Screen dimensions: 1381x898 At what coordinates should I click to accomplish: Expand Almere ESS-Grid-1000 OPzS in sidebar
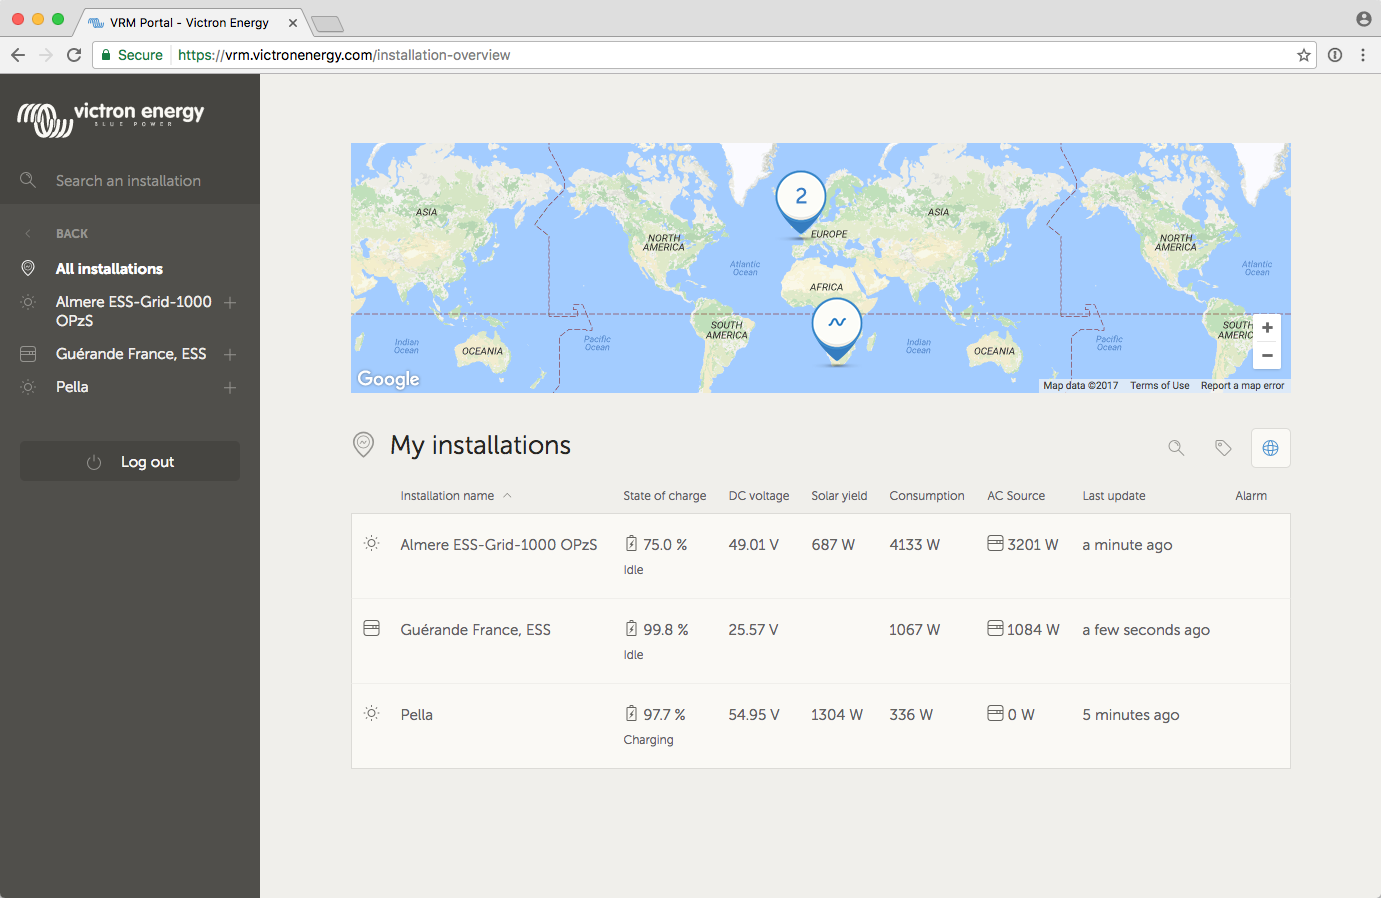pos(230,302)
